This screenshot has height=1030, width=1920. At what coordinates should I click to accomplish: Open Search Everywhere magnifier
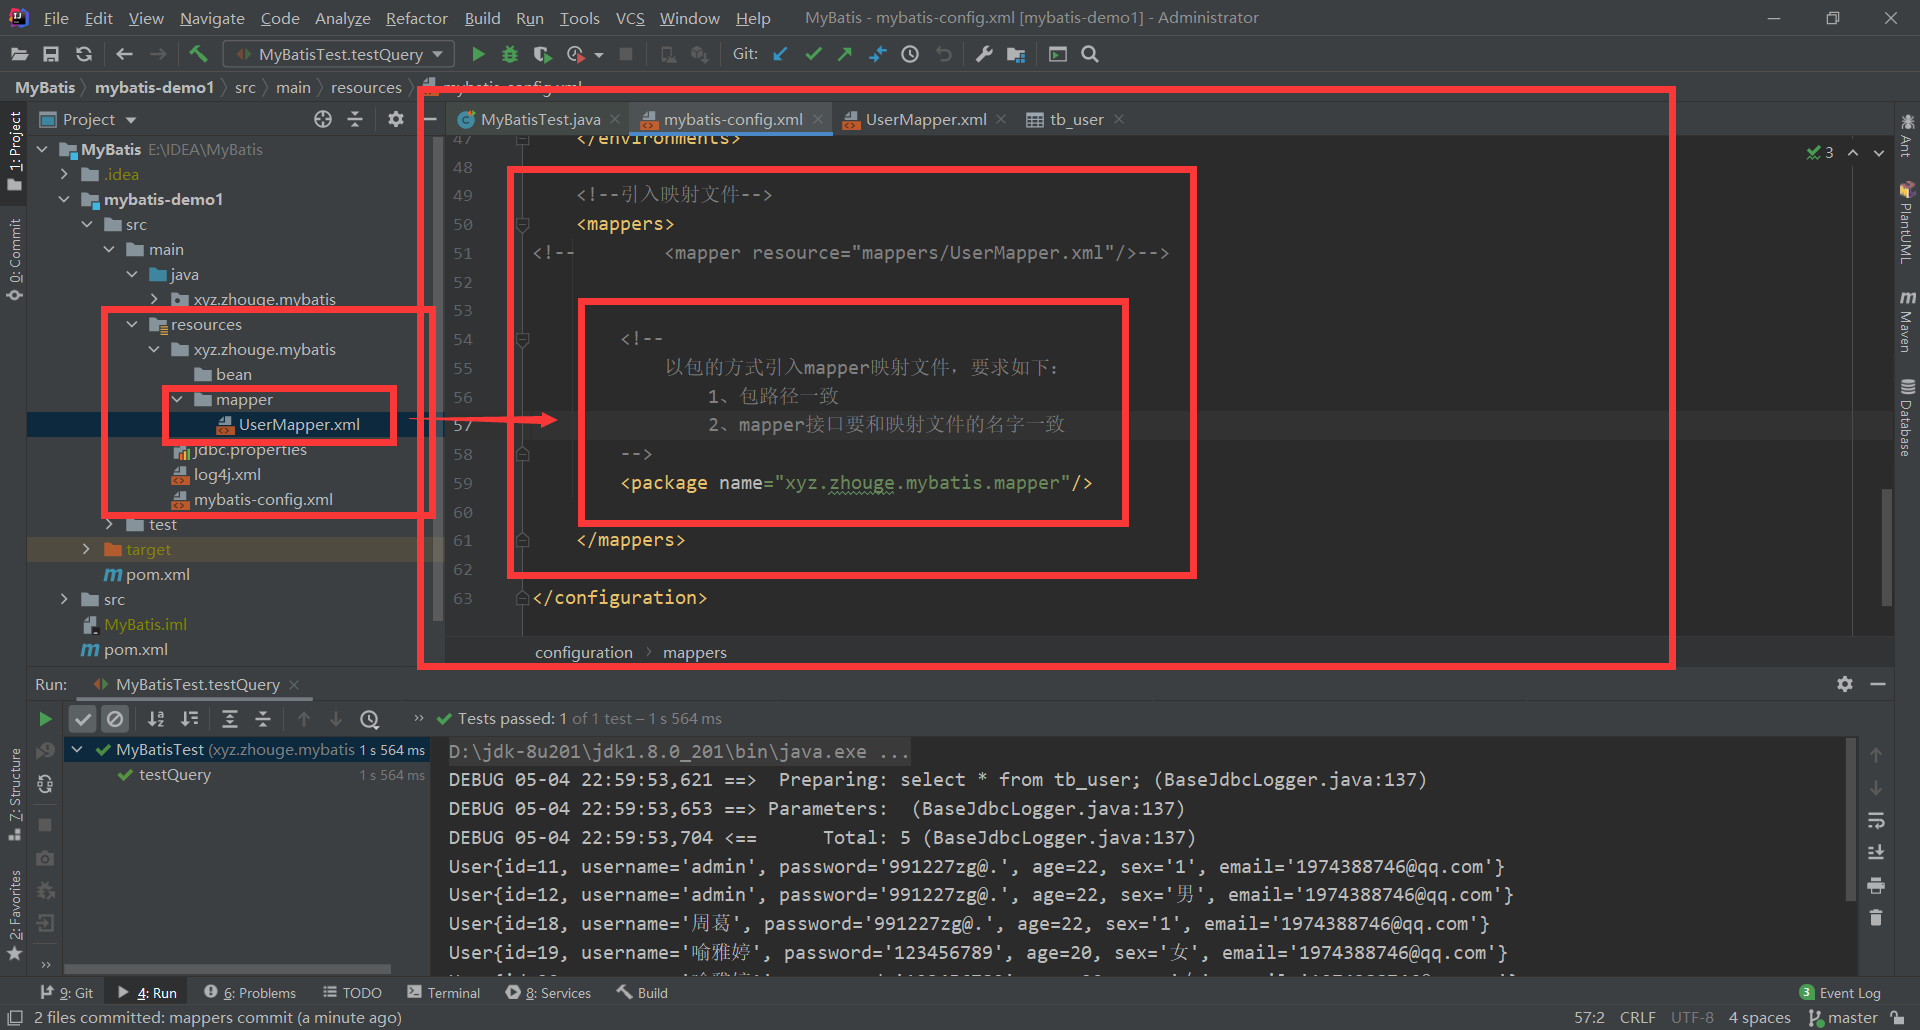1090,54
